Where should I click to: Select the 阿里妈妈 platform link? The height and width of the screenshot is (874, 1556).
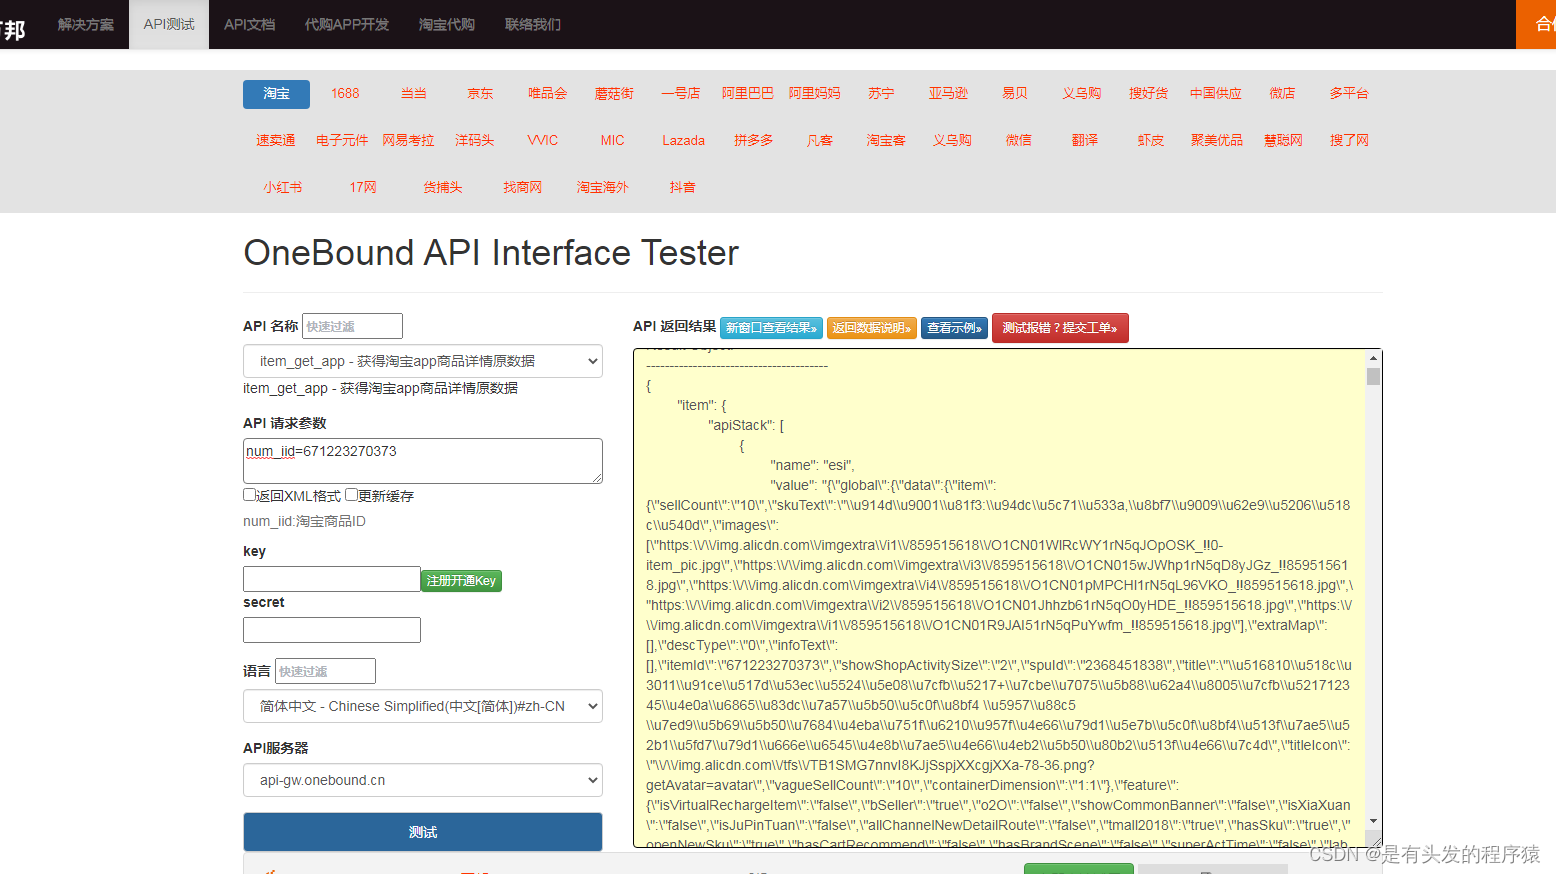815,94
